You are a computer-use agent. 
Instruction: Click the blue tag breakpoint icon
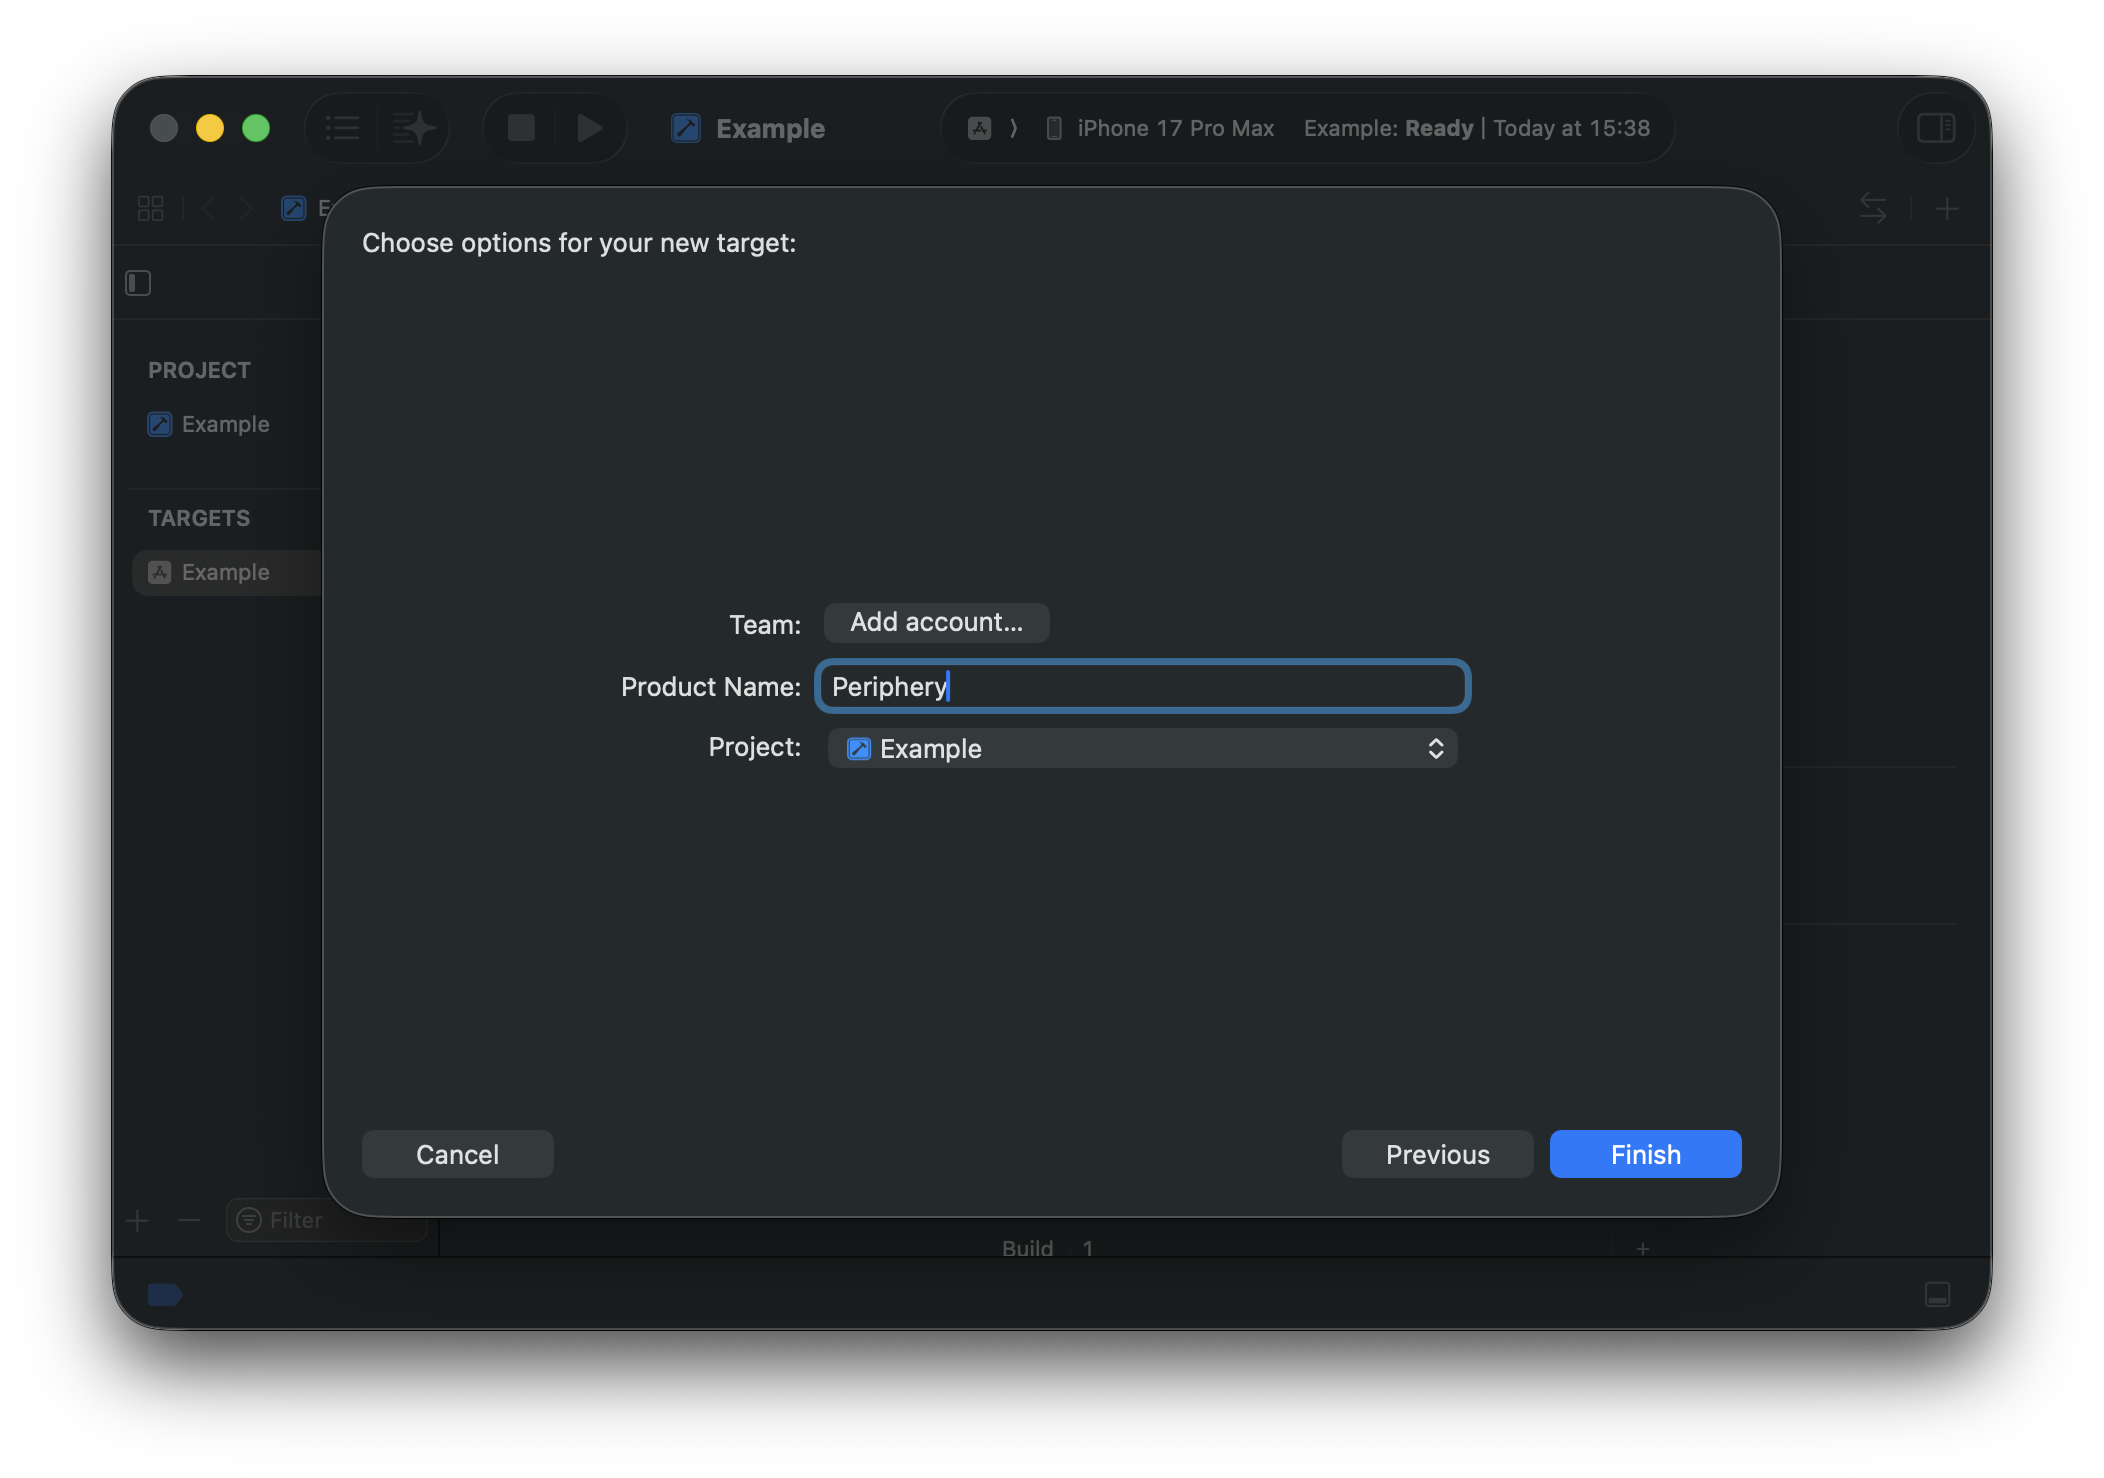tap(164, 1294)
